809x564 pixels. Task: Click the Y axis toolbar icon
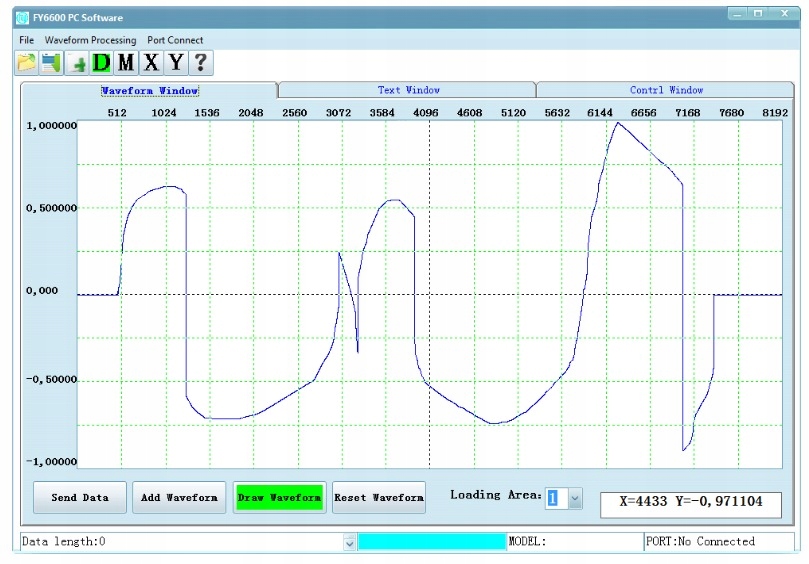(176, 63)
